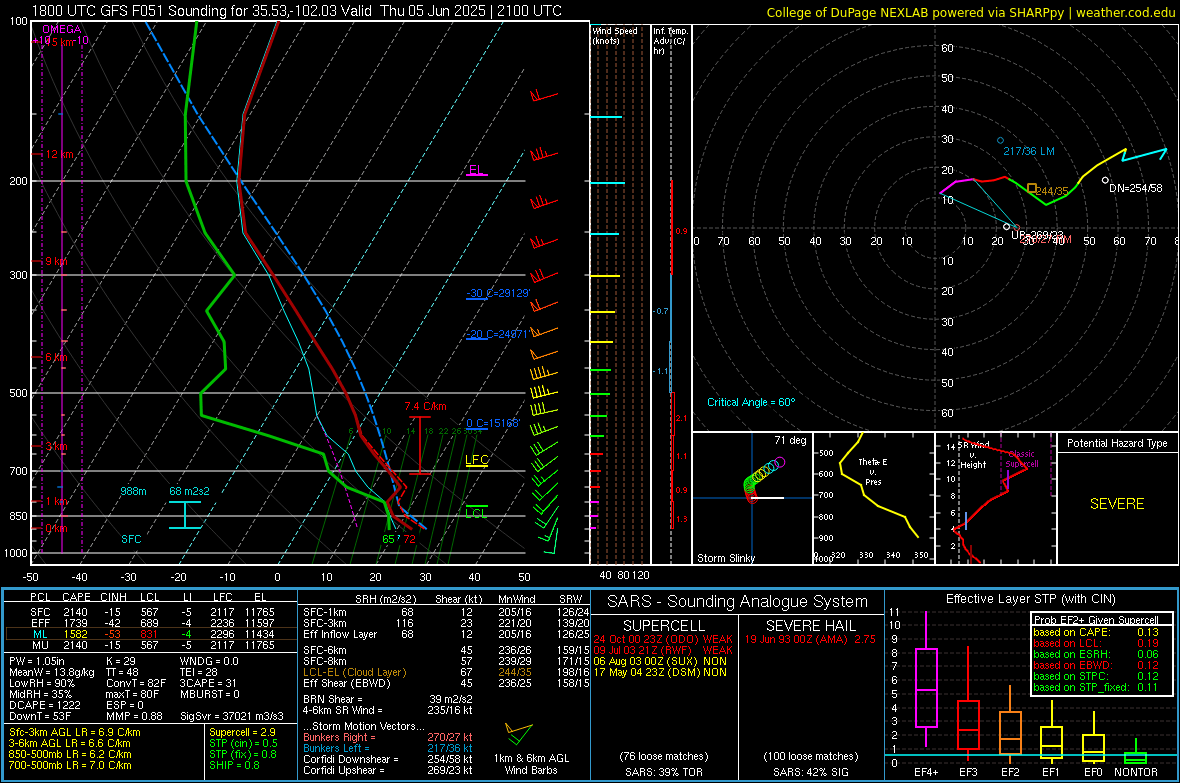Click the magenta 'Classic Supercell' label
This screenshot has height=783, width=1180.
1022,459
